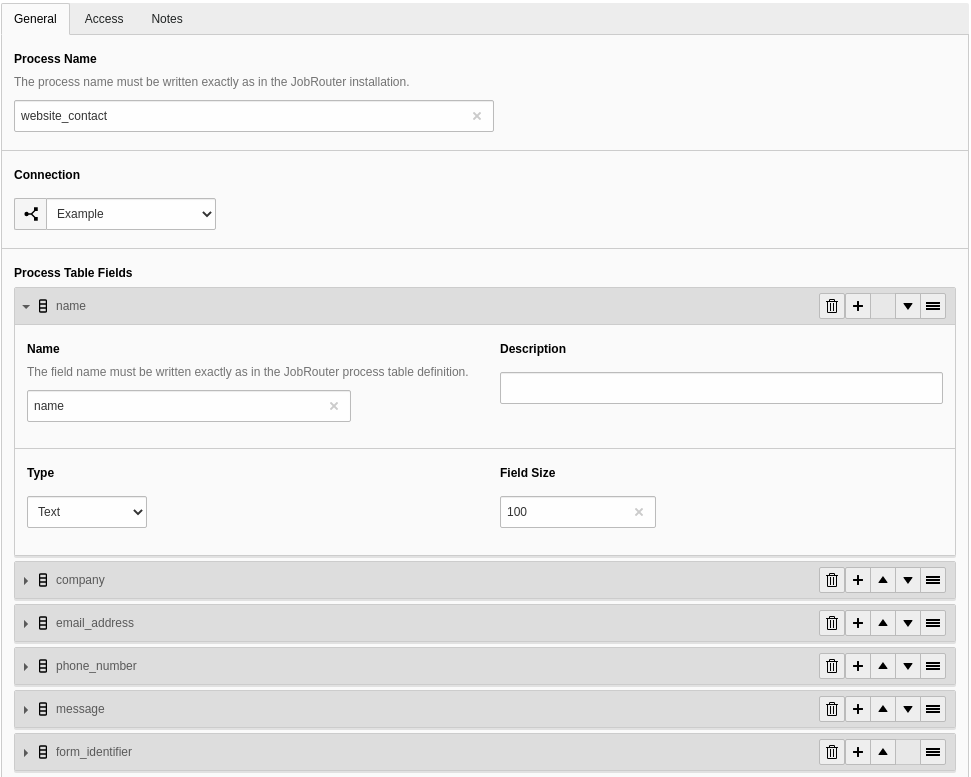
Task: Clear the Process Name field with its X icon
Action: tap(477, 116)
